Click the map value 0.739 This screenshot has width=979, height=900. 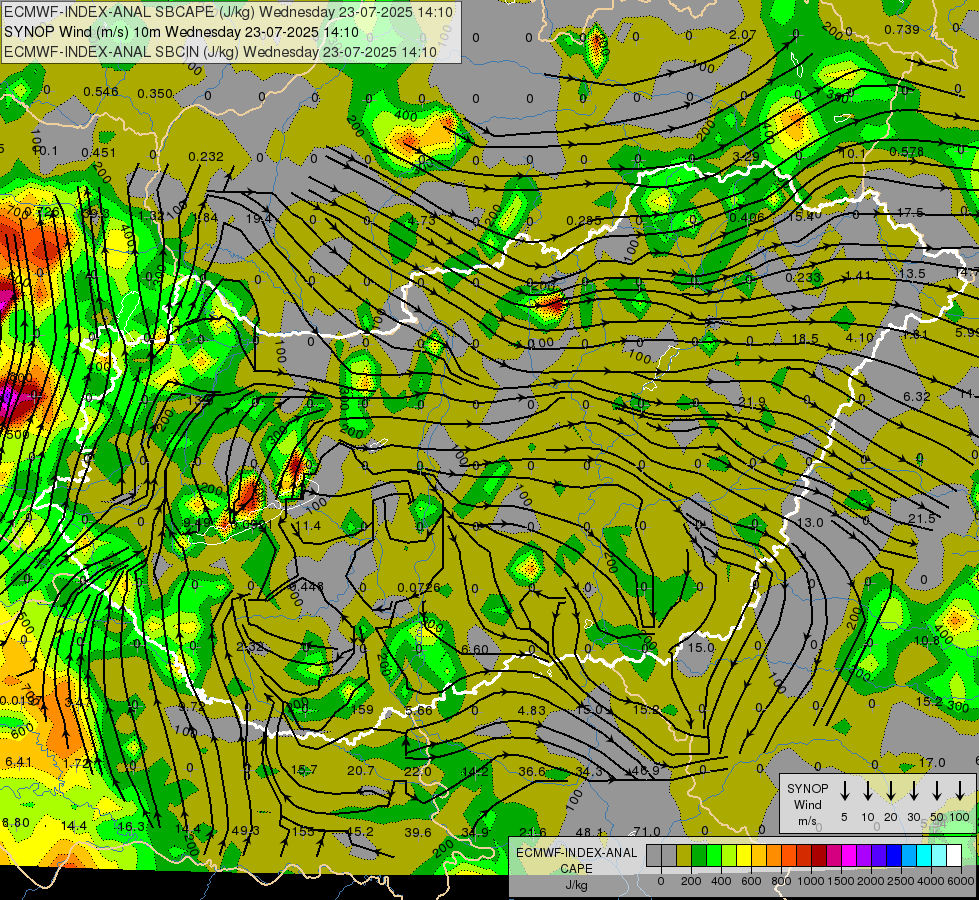click(x=902, y=29)
